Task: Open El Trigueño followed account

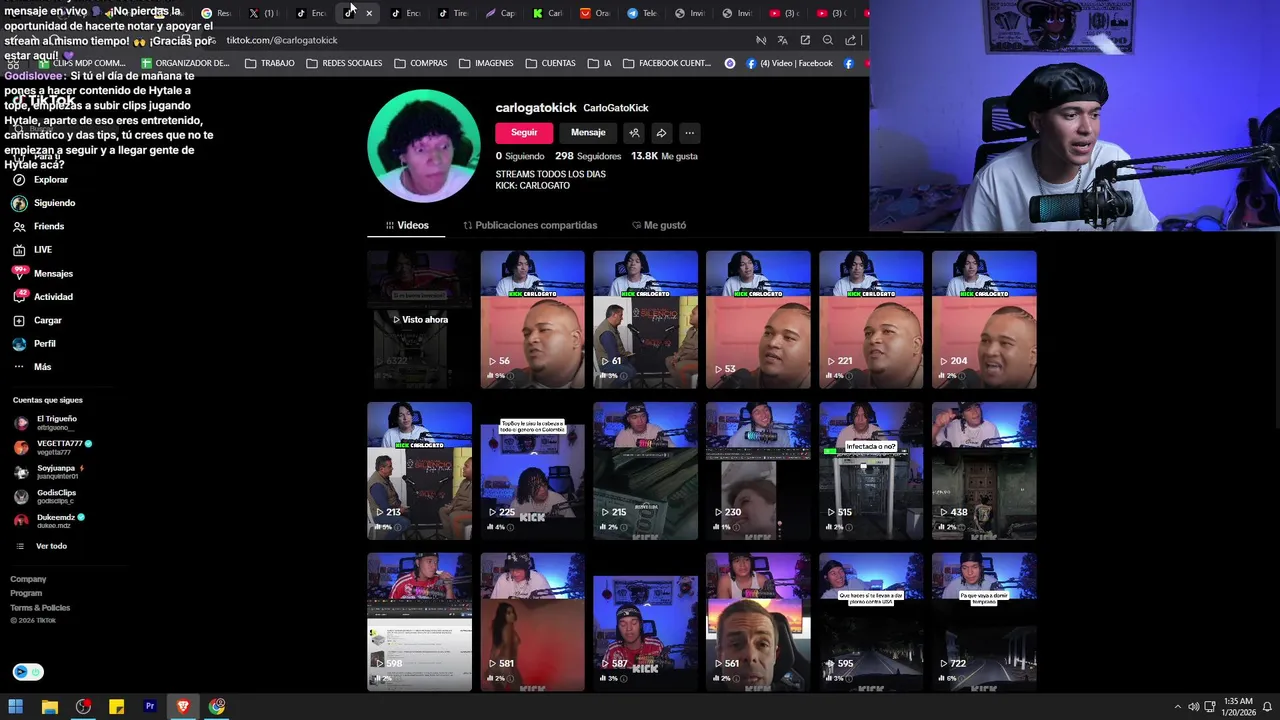Action: point(46,423)
